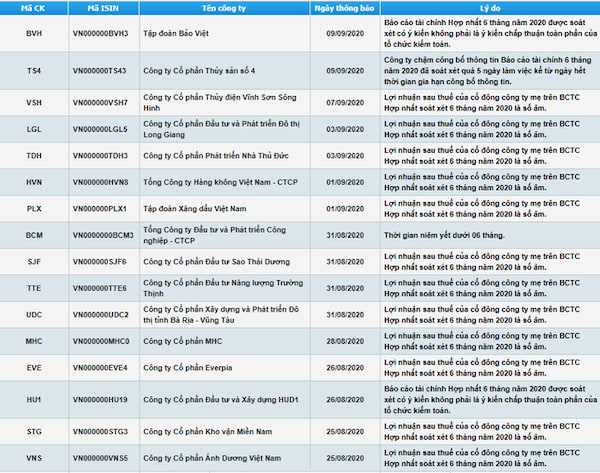Select stock code HU1
This screenshot has height=473, width=600.
[34, 400]
